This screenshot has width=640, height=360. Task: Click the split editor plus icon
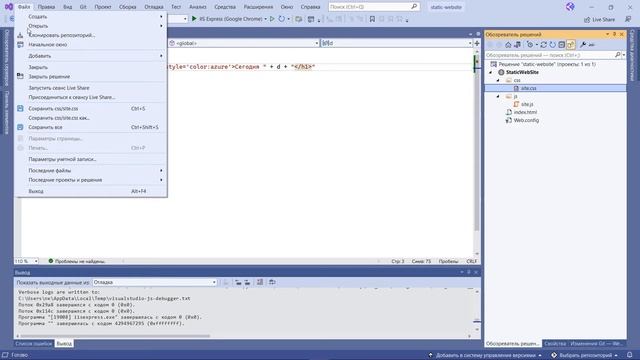[477, 43]
